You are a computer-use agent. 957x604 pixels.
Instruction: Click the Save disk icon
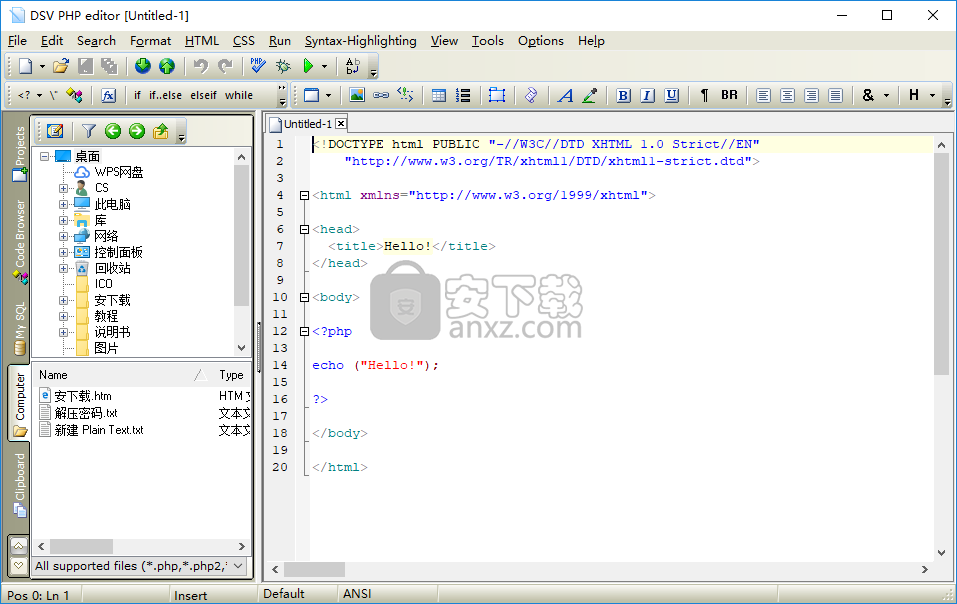85,66
